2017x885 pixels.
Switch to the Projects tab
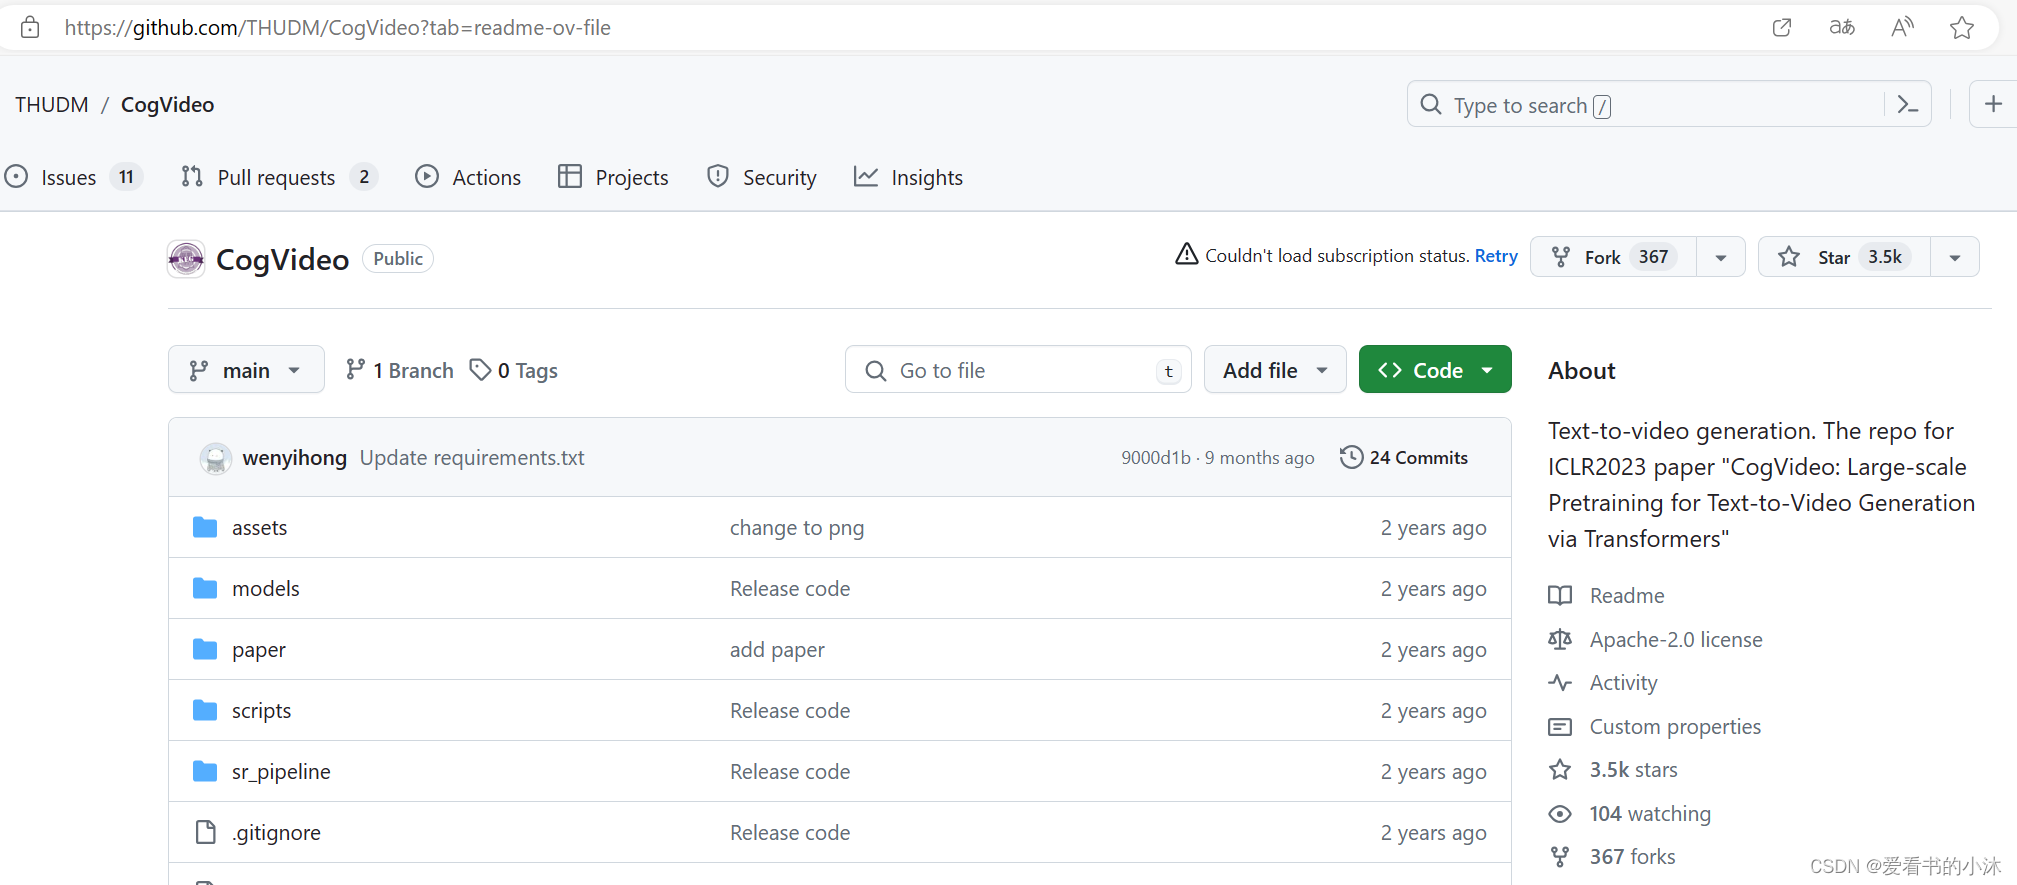(x=613, y=177)
